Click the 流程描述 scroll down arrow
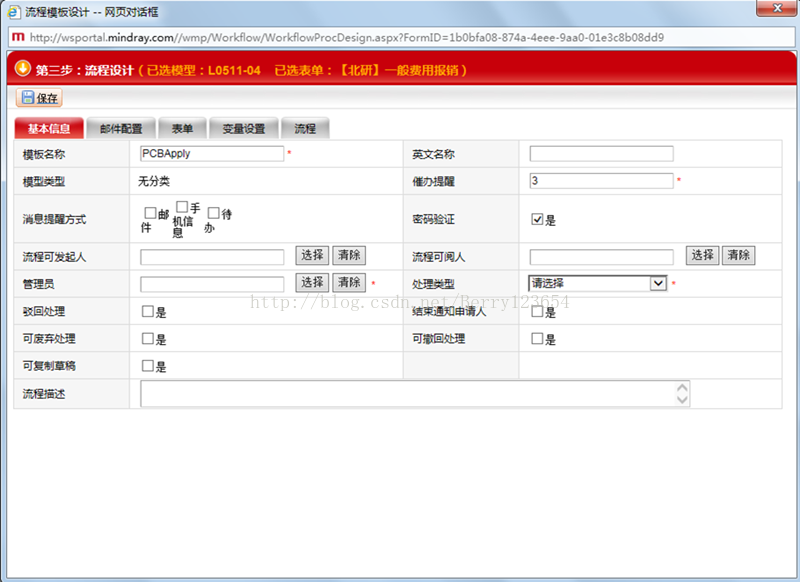The image size is (800, 582). click(682, 399)
